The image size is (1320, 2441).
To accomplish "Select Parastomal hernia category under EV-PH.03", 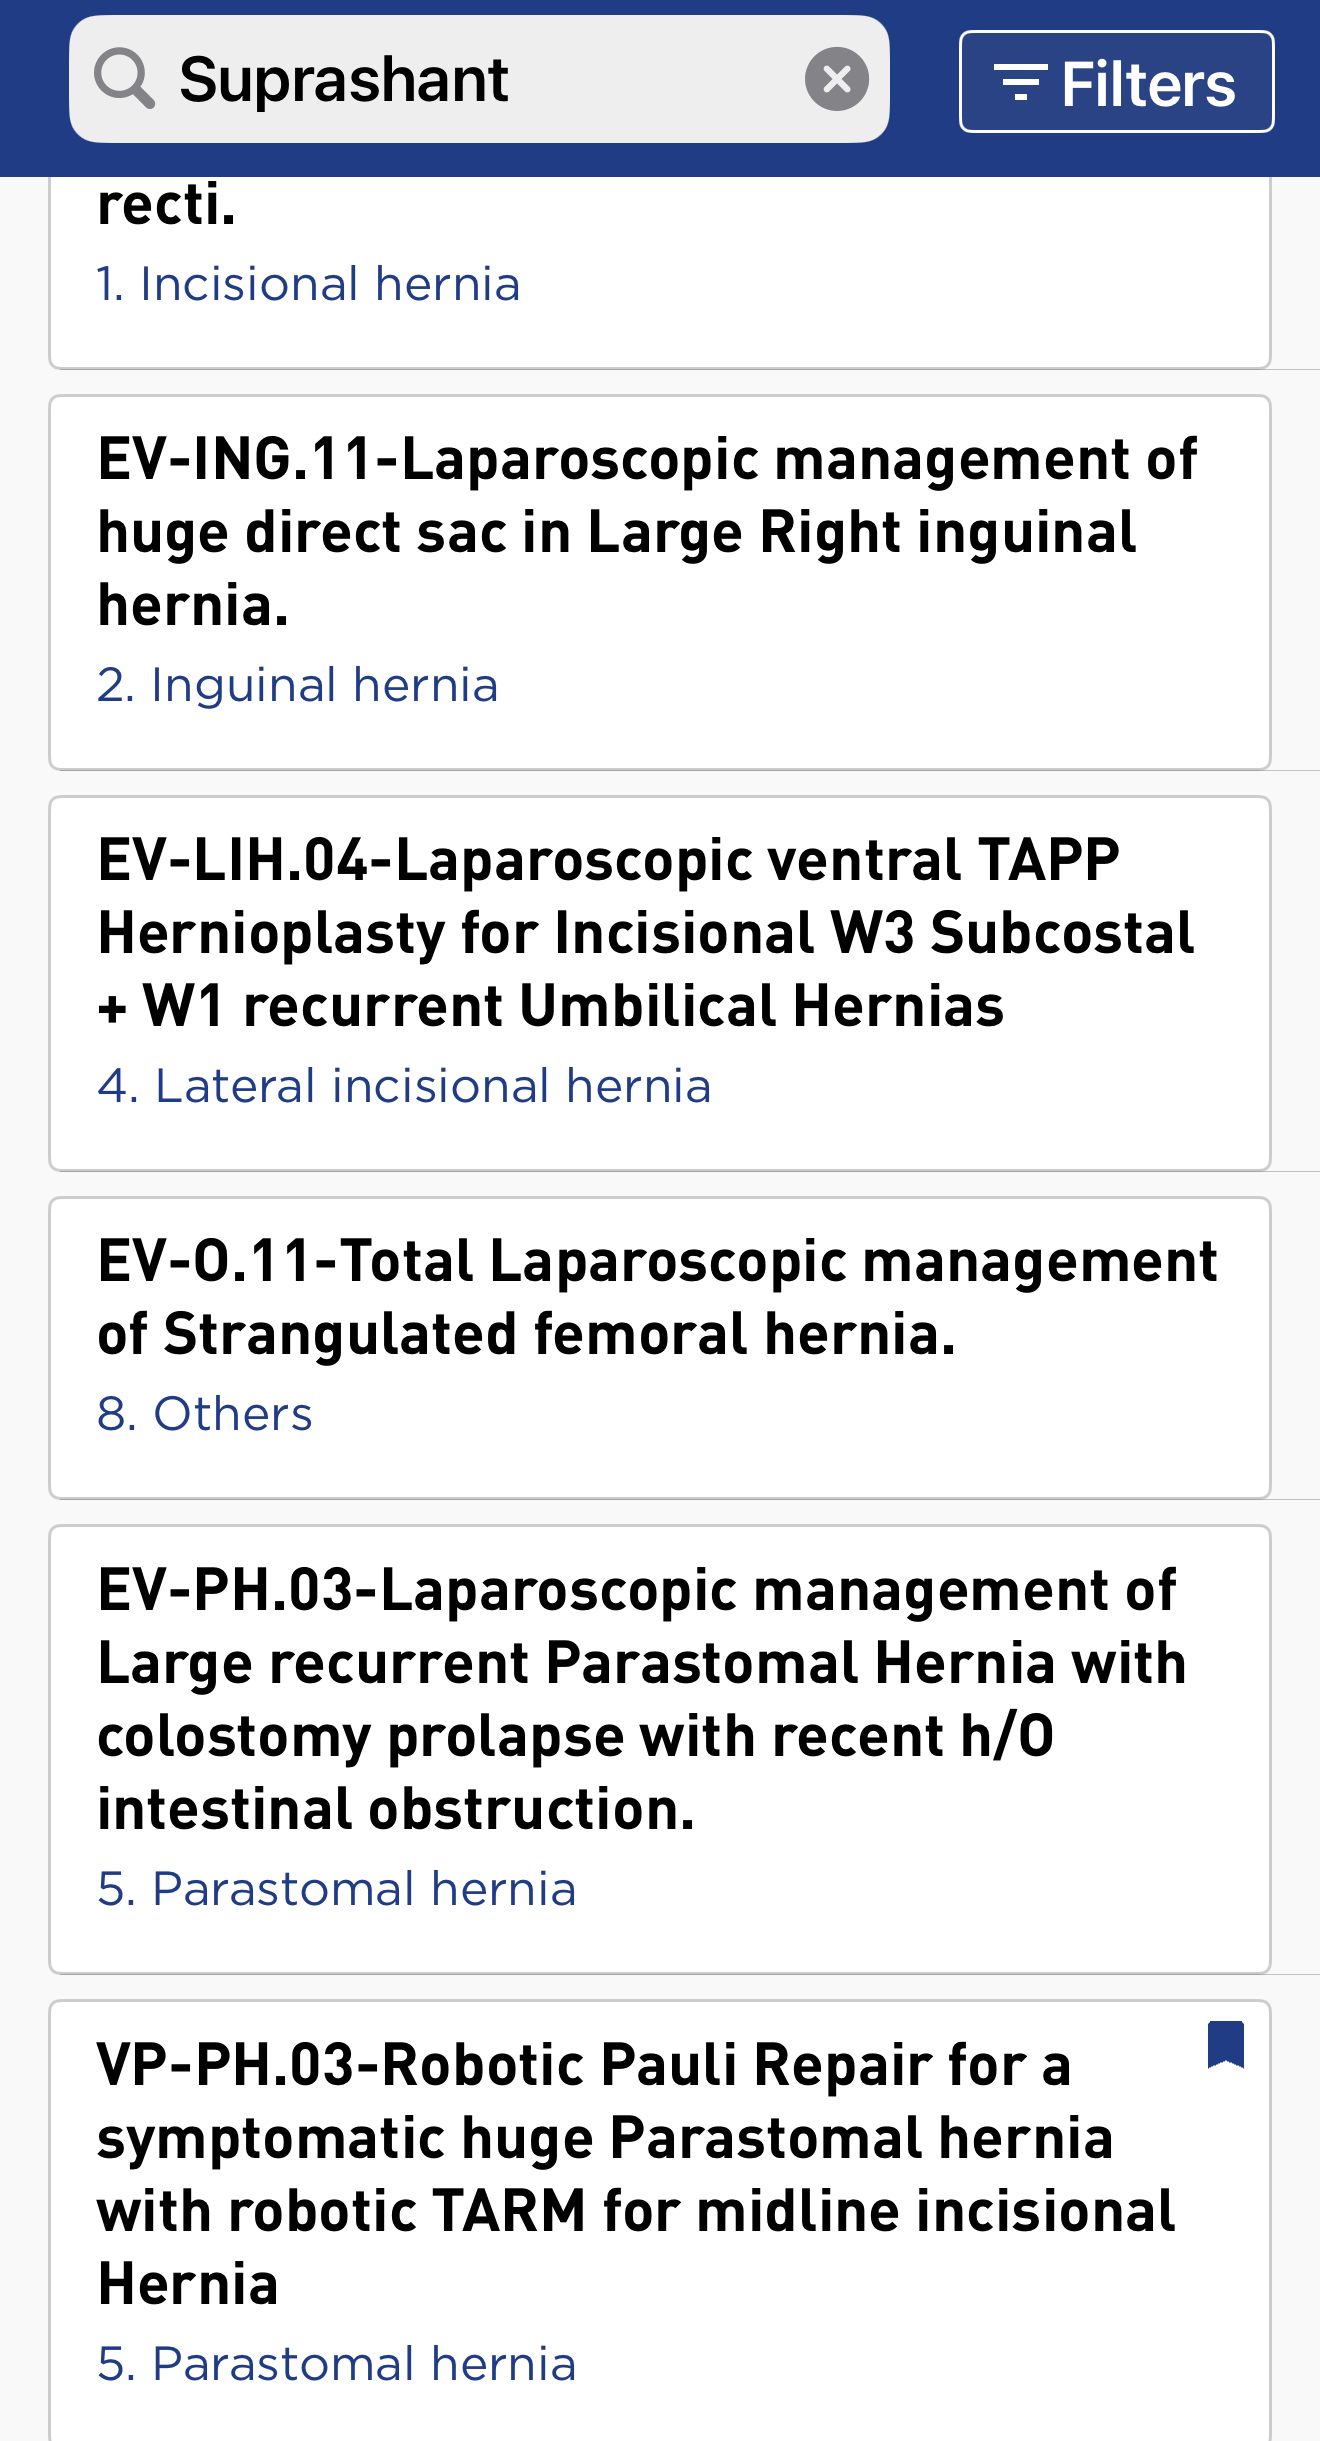I will point(336,1890).
